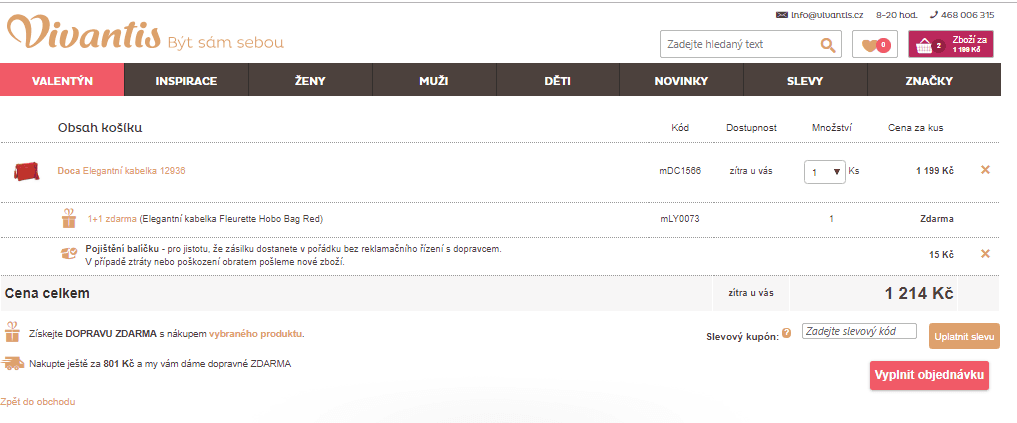Remove package insurance from cart

pyautogui.click(x=985, y=254)
